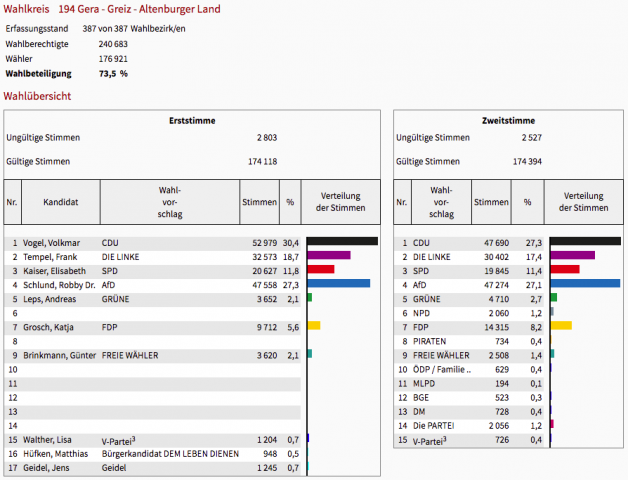The height and width of the screenshot is (480, 628).
Task: Select MLPD row in Zweitstimme table
Action: coord(471,384)
